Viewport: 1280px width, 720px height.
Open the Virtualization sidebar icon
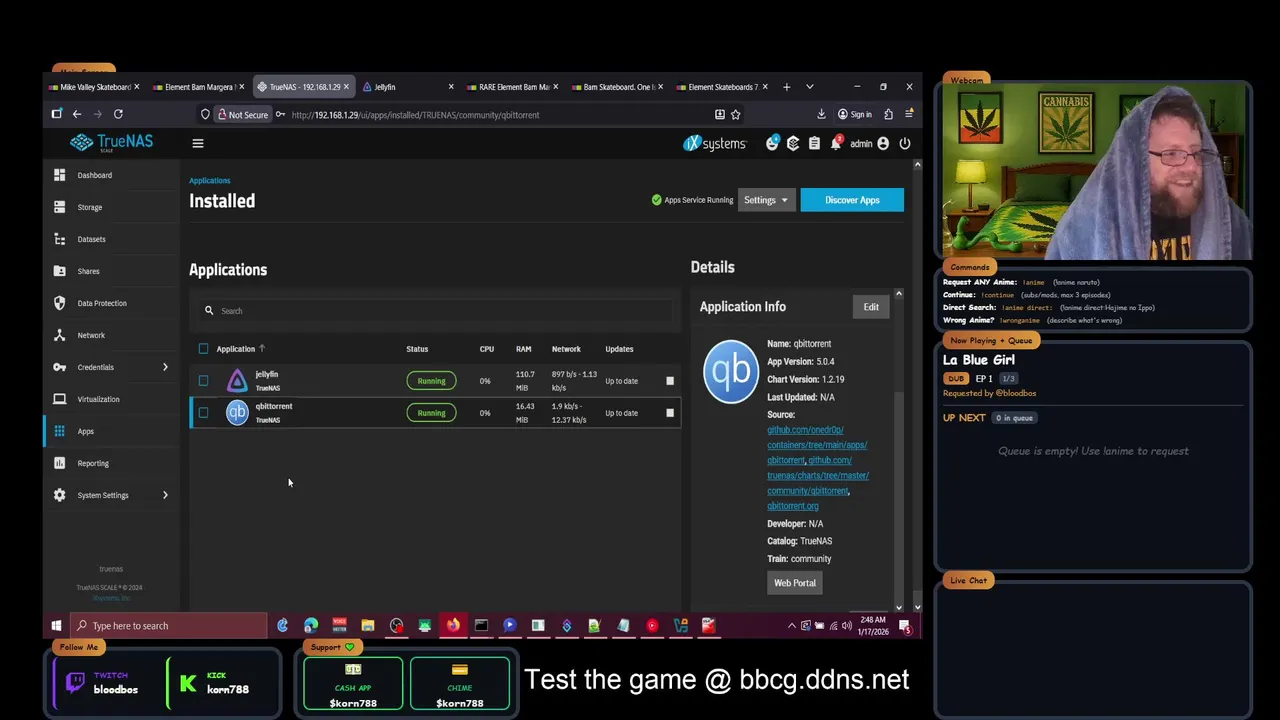59,399
